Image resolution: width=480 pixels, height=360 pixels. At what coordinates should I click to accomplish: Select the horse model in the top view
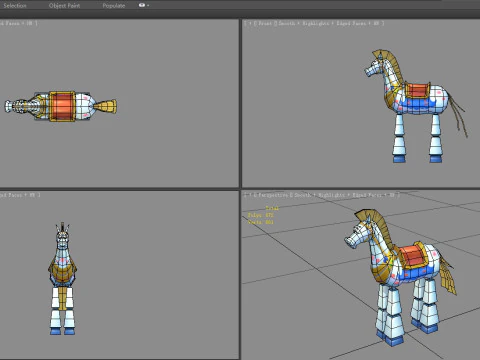(x=61, y=106)
